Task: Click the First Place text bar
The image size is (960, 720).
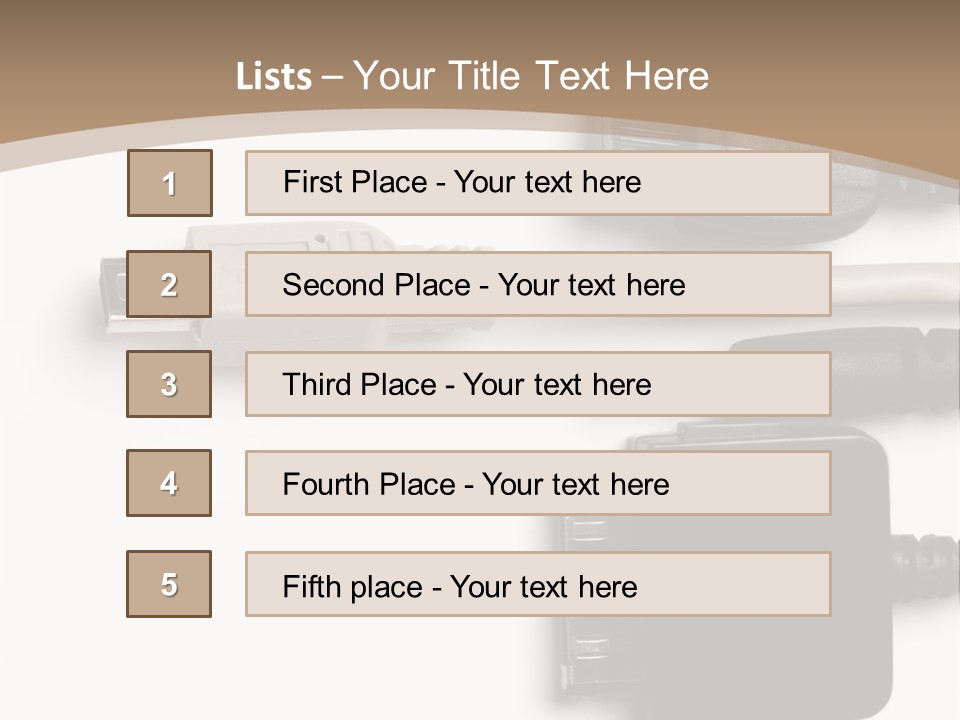Action: pyautogui.click(x=538, y=183)
